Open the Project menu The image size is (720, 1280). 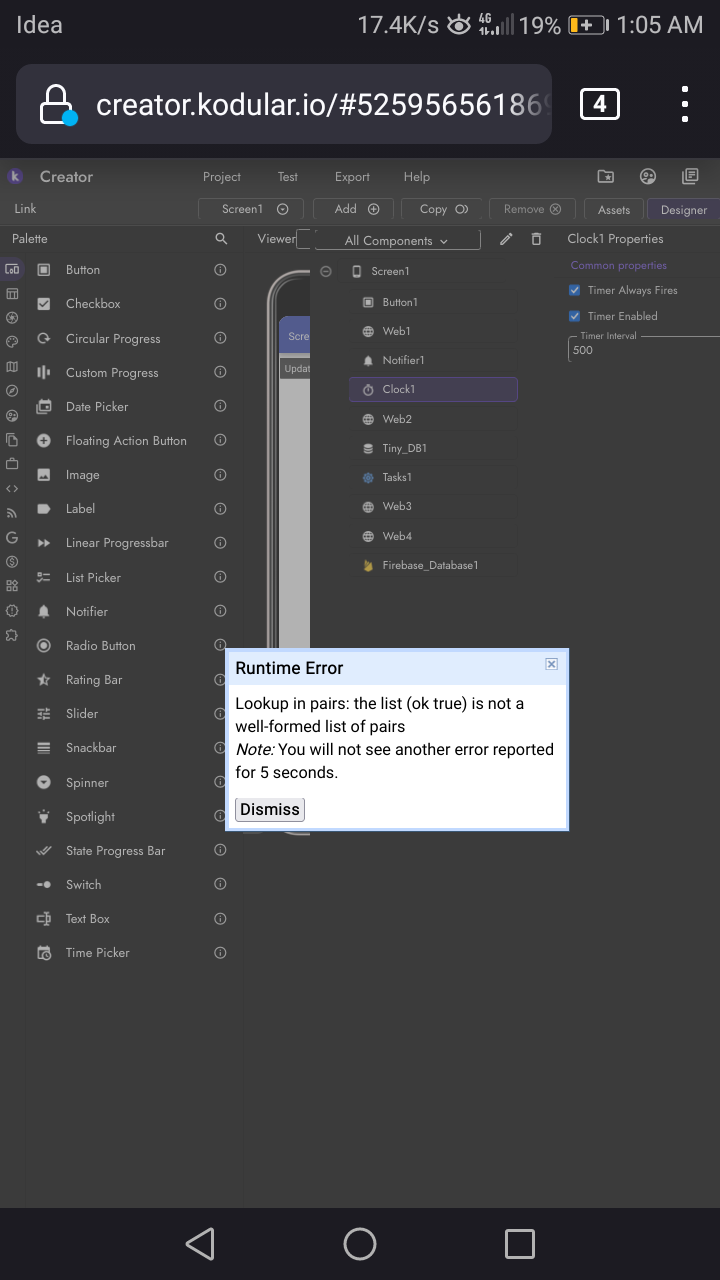(221, 177)
